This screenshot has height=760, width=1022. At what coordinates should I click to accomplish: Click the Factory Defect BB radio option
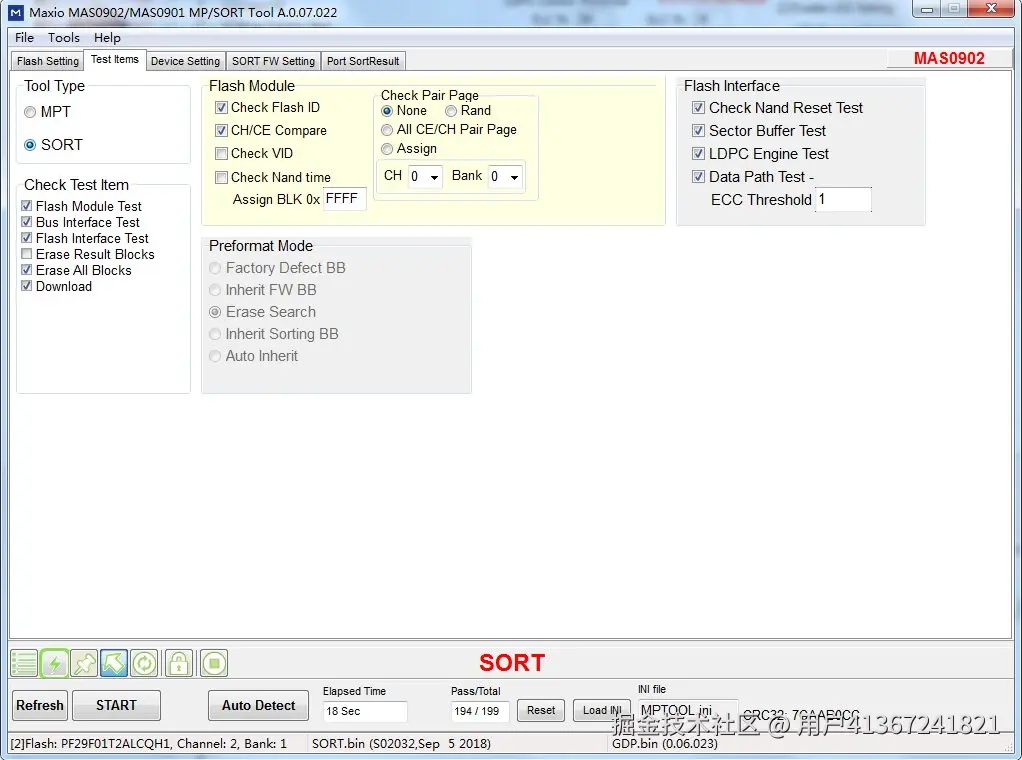(x=215, y=268)
